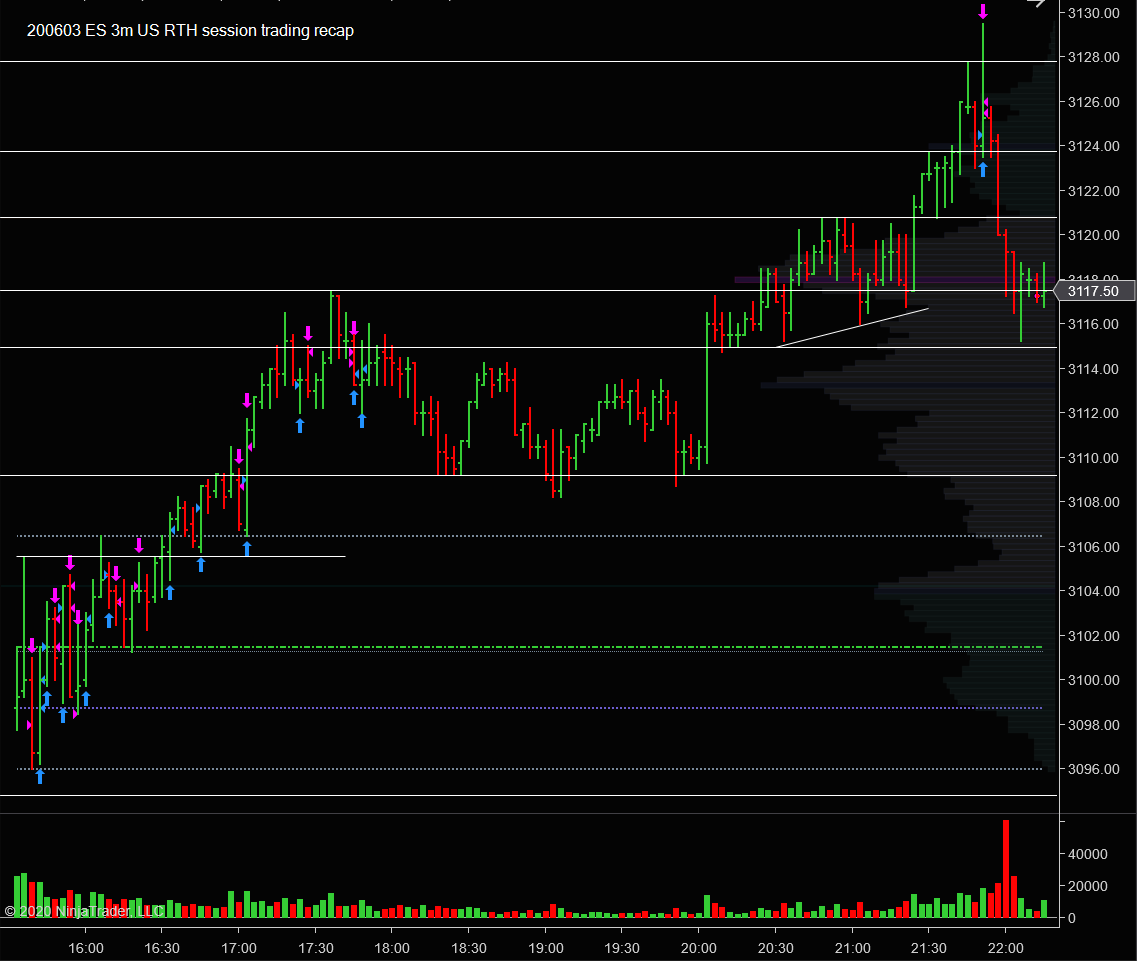Screen dimensions: 1137x961
Task: Click the 3106.00 price axis label
Action: pos(1093,547)
